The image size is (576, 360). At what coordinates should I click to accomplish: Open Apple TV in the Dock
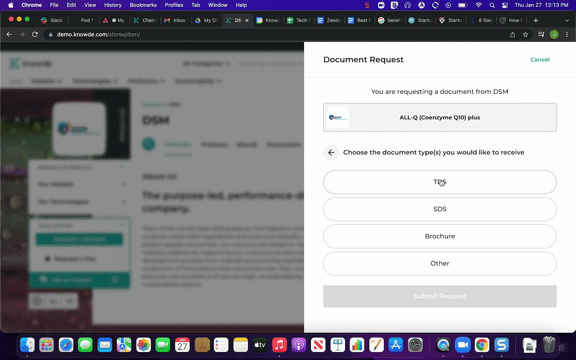[x=260, y=345]
